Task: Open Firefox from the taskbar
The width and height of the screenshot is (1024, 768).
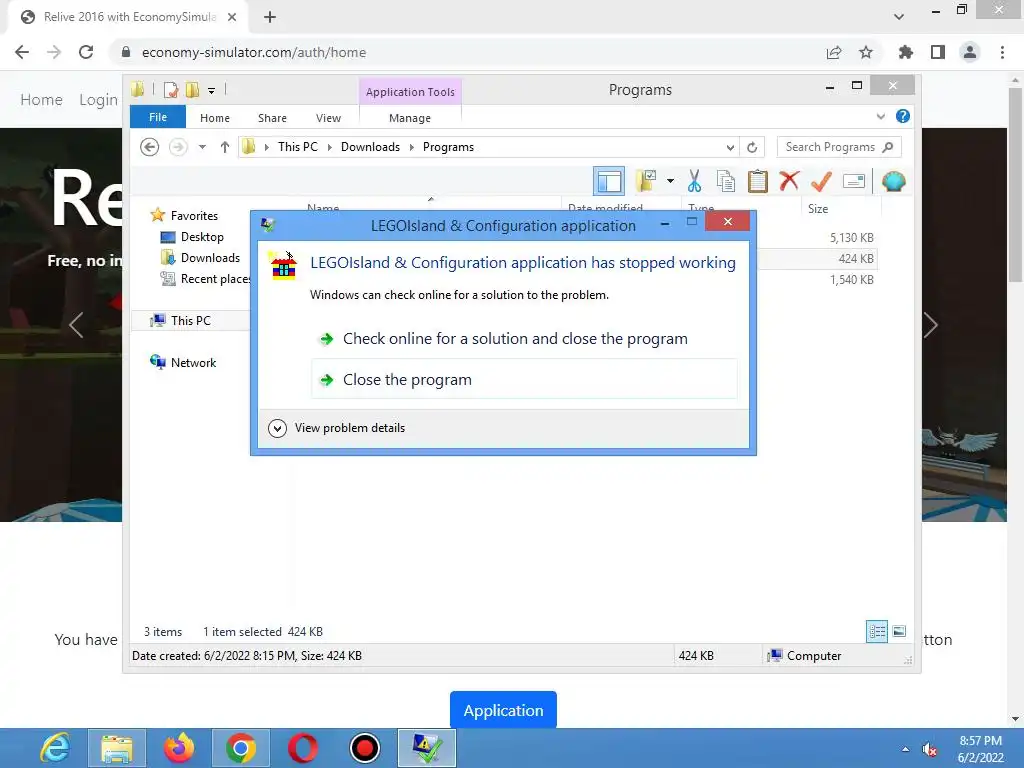Action: point(179,748)
